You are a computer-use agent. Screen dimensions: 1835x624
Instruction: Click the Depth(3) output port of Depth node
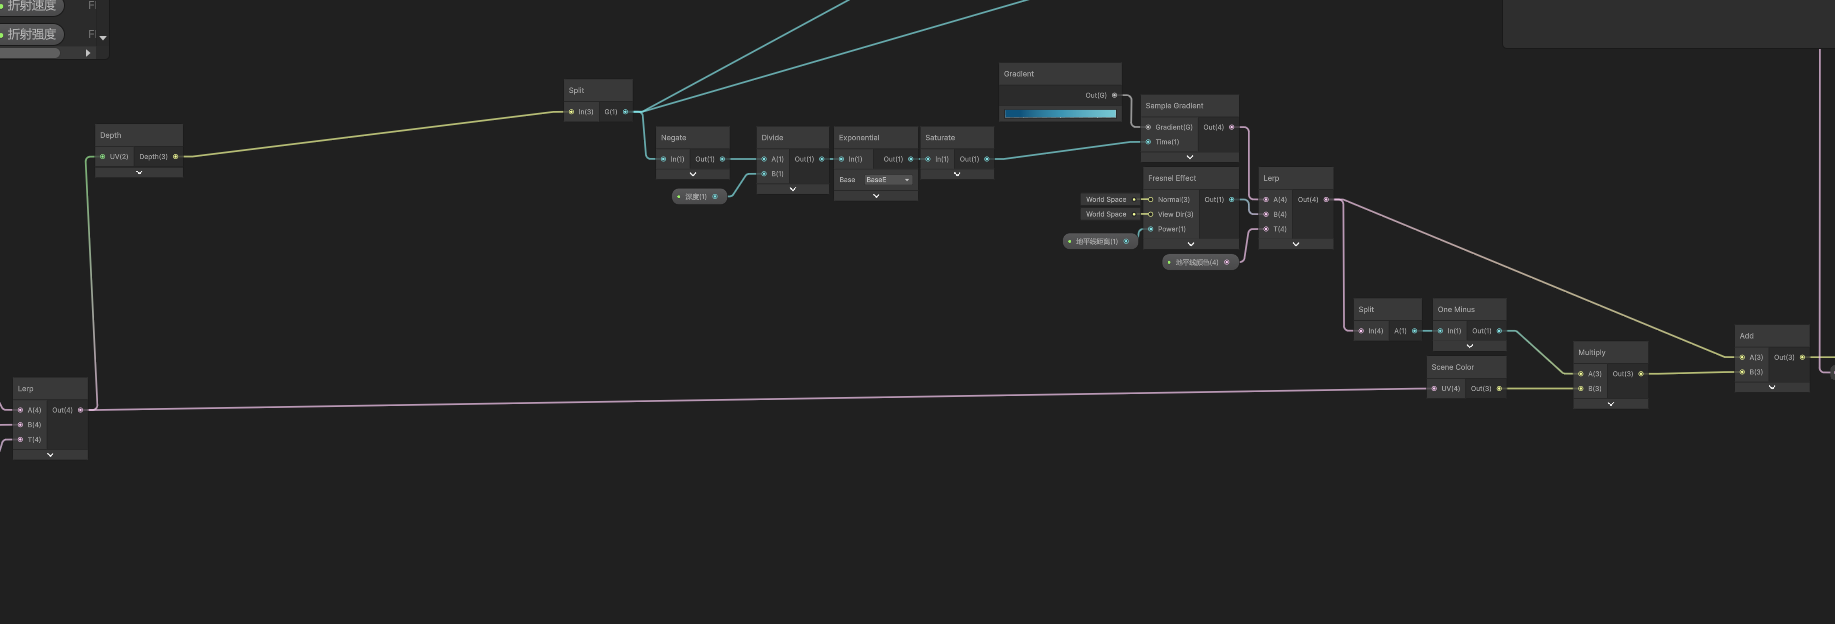click(x=176, y=156)
